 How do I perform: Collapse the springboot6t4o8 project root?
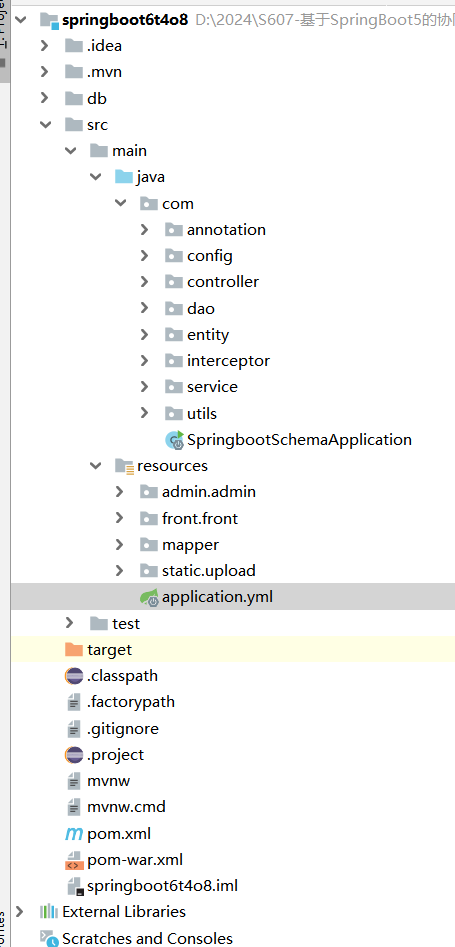click(21, 19)
